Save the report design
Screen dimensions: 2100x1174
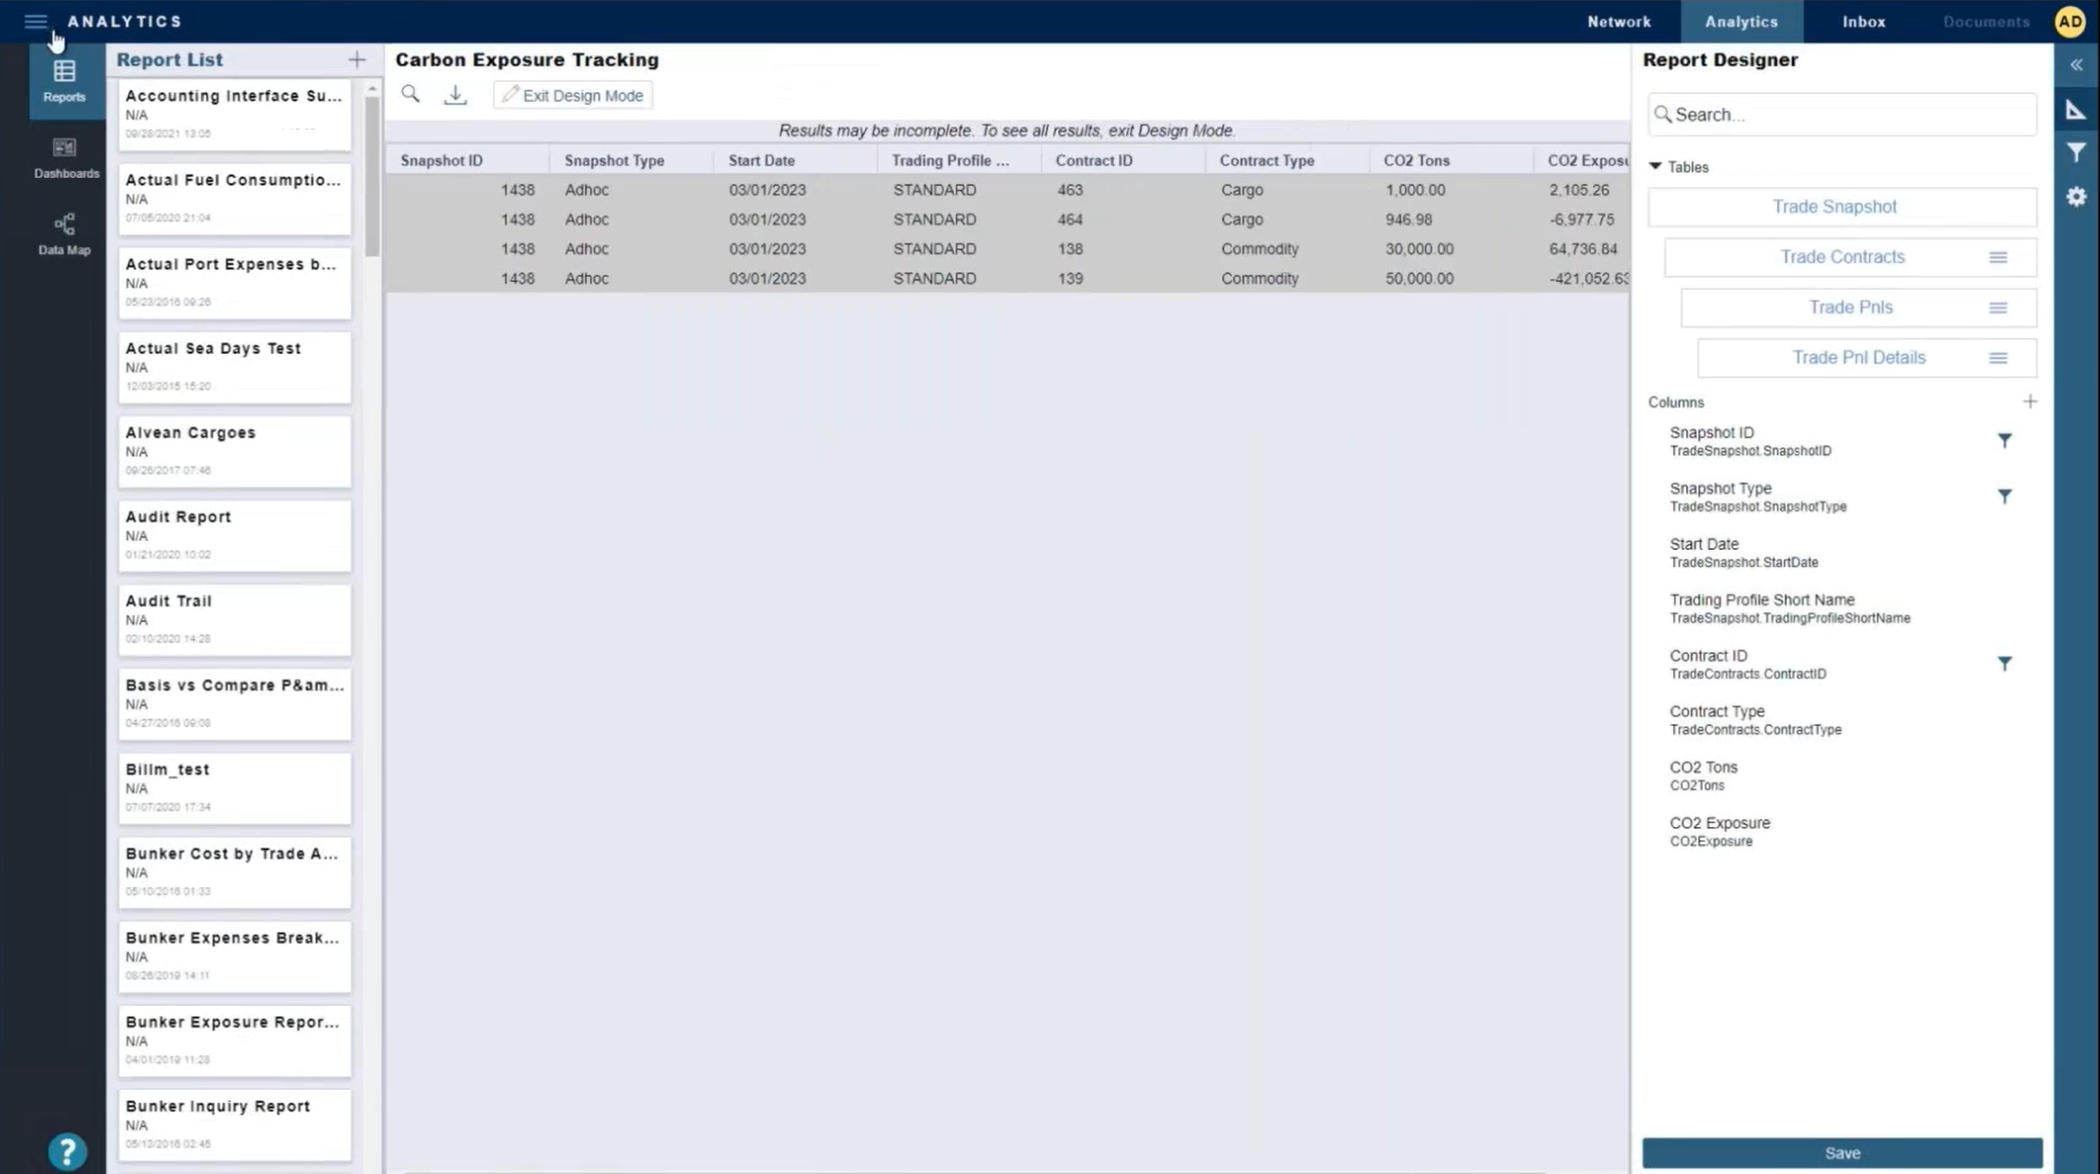1841,1153
